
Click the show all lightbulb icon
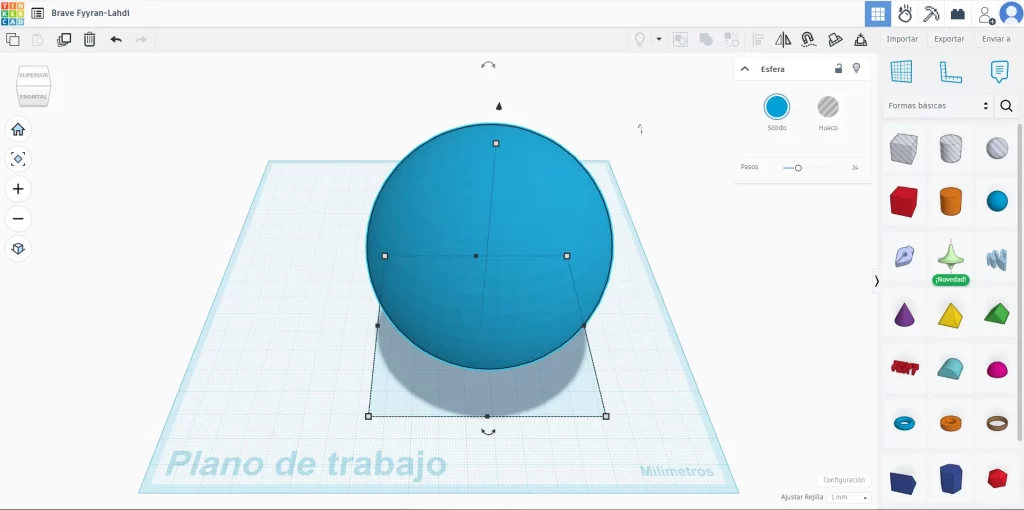coord(640,40)
